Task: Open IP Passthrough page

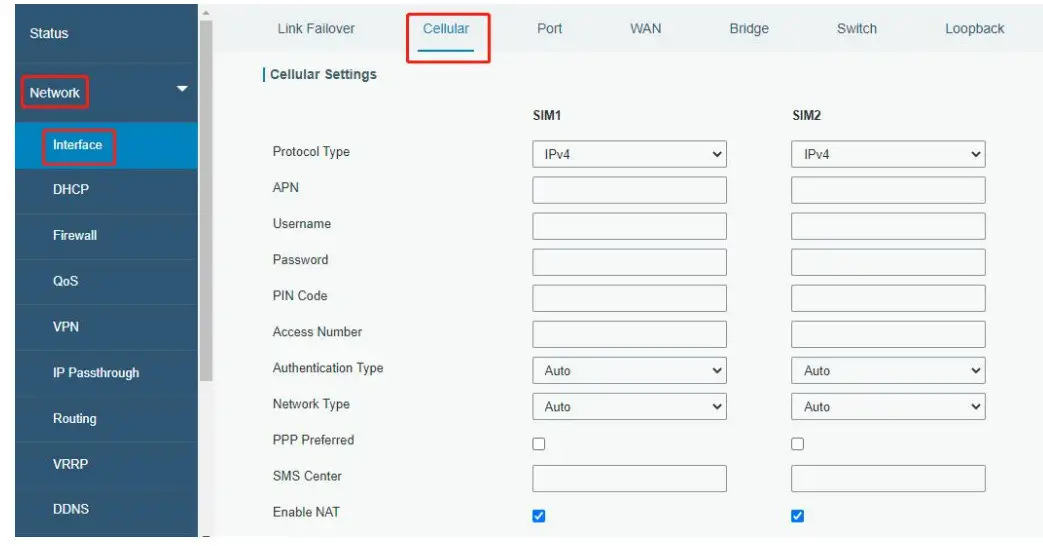Action: (x=96, y=373)
